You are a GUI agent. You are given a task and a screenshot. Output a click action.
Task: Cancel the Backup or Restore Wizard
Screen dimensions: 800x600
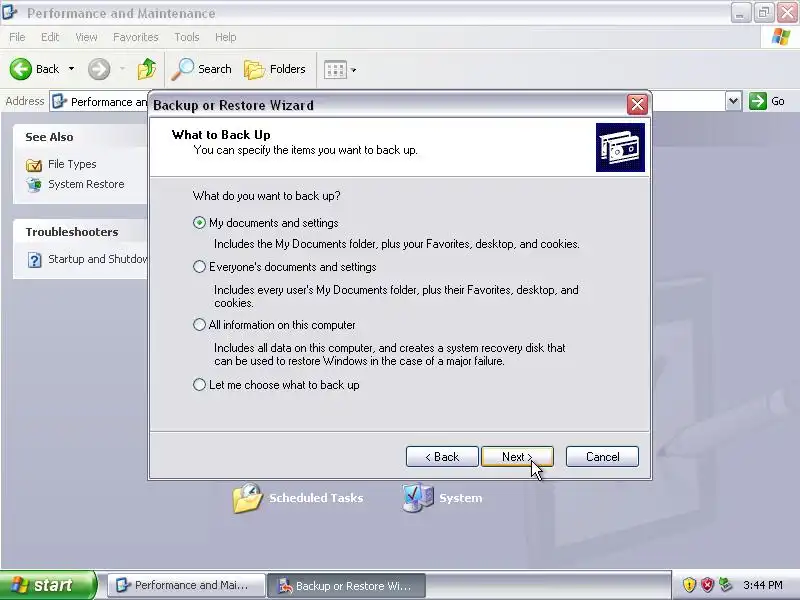click(x=602, y=457)
